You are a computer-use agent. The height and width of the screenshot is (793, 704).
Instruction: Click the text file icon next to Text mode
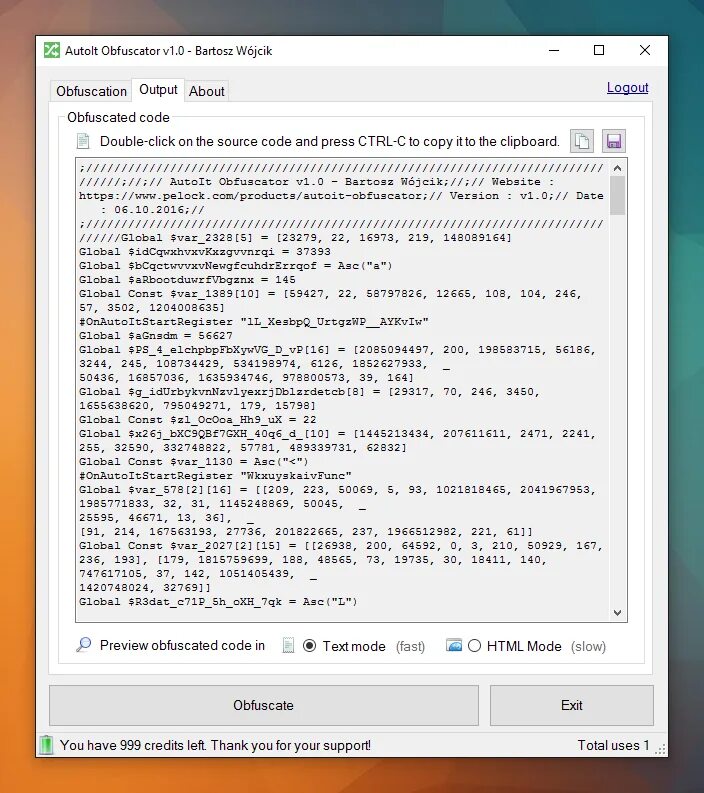(288, 645)
